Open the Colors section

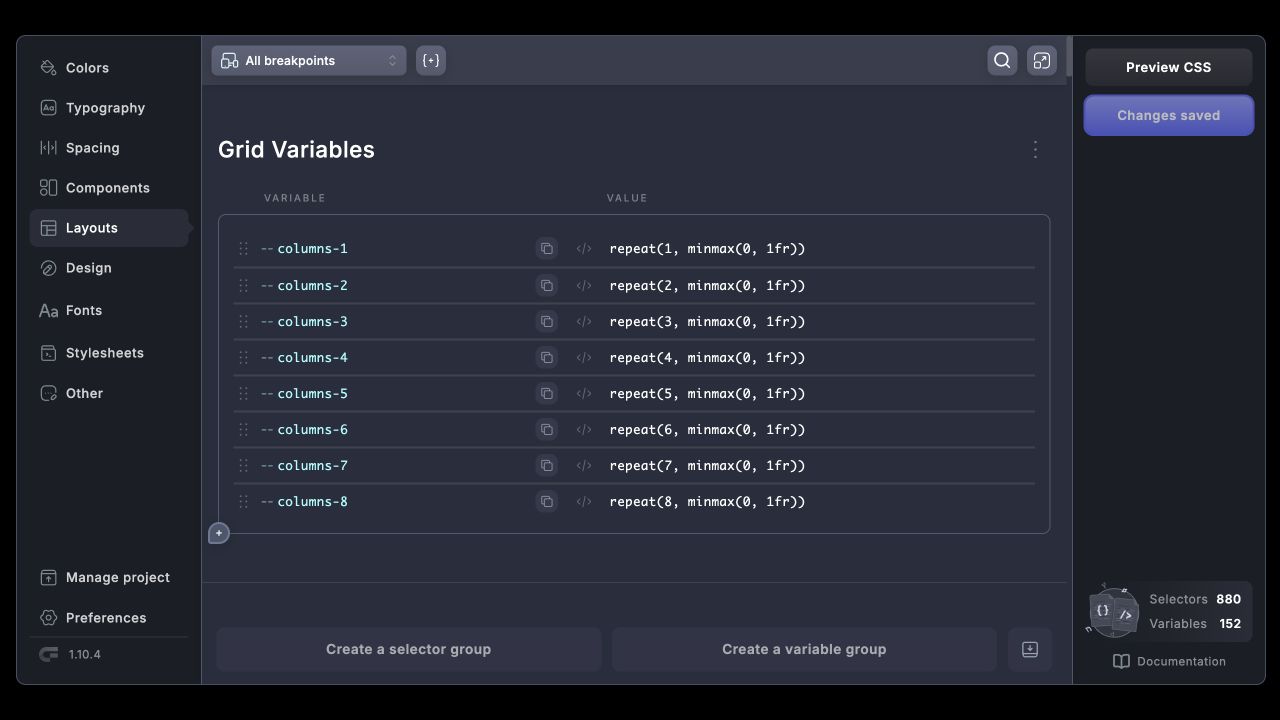109,68
